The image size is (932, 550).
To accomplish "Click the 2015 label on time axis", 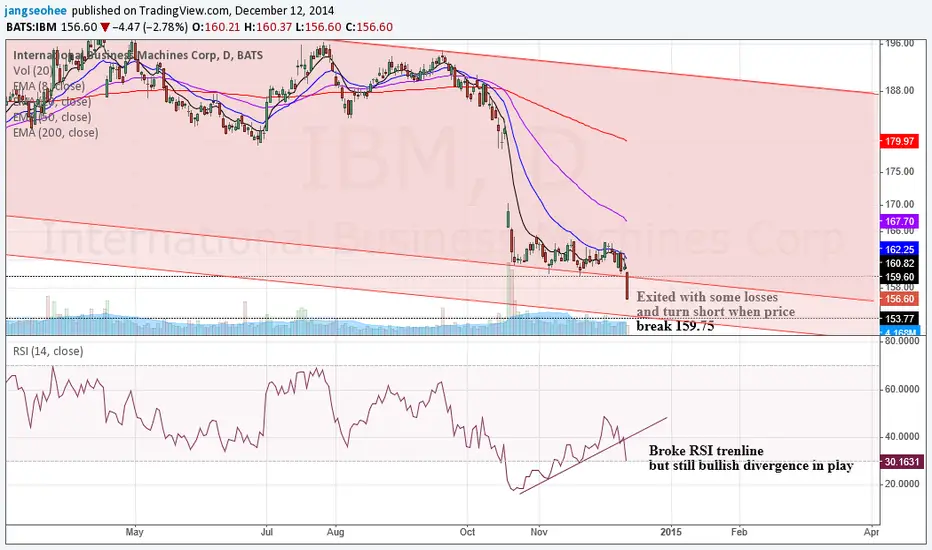I will click(671, 532).
